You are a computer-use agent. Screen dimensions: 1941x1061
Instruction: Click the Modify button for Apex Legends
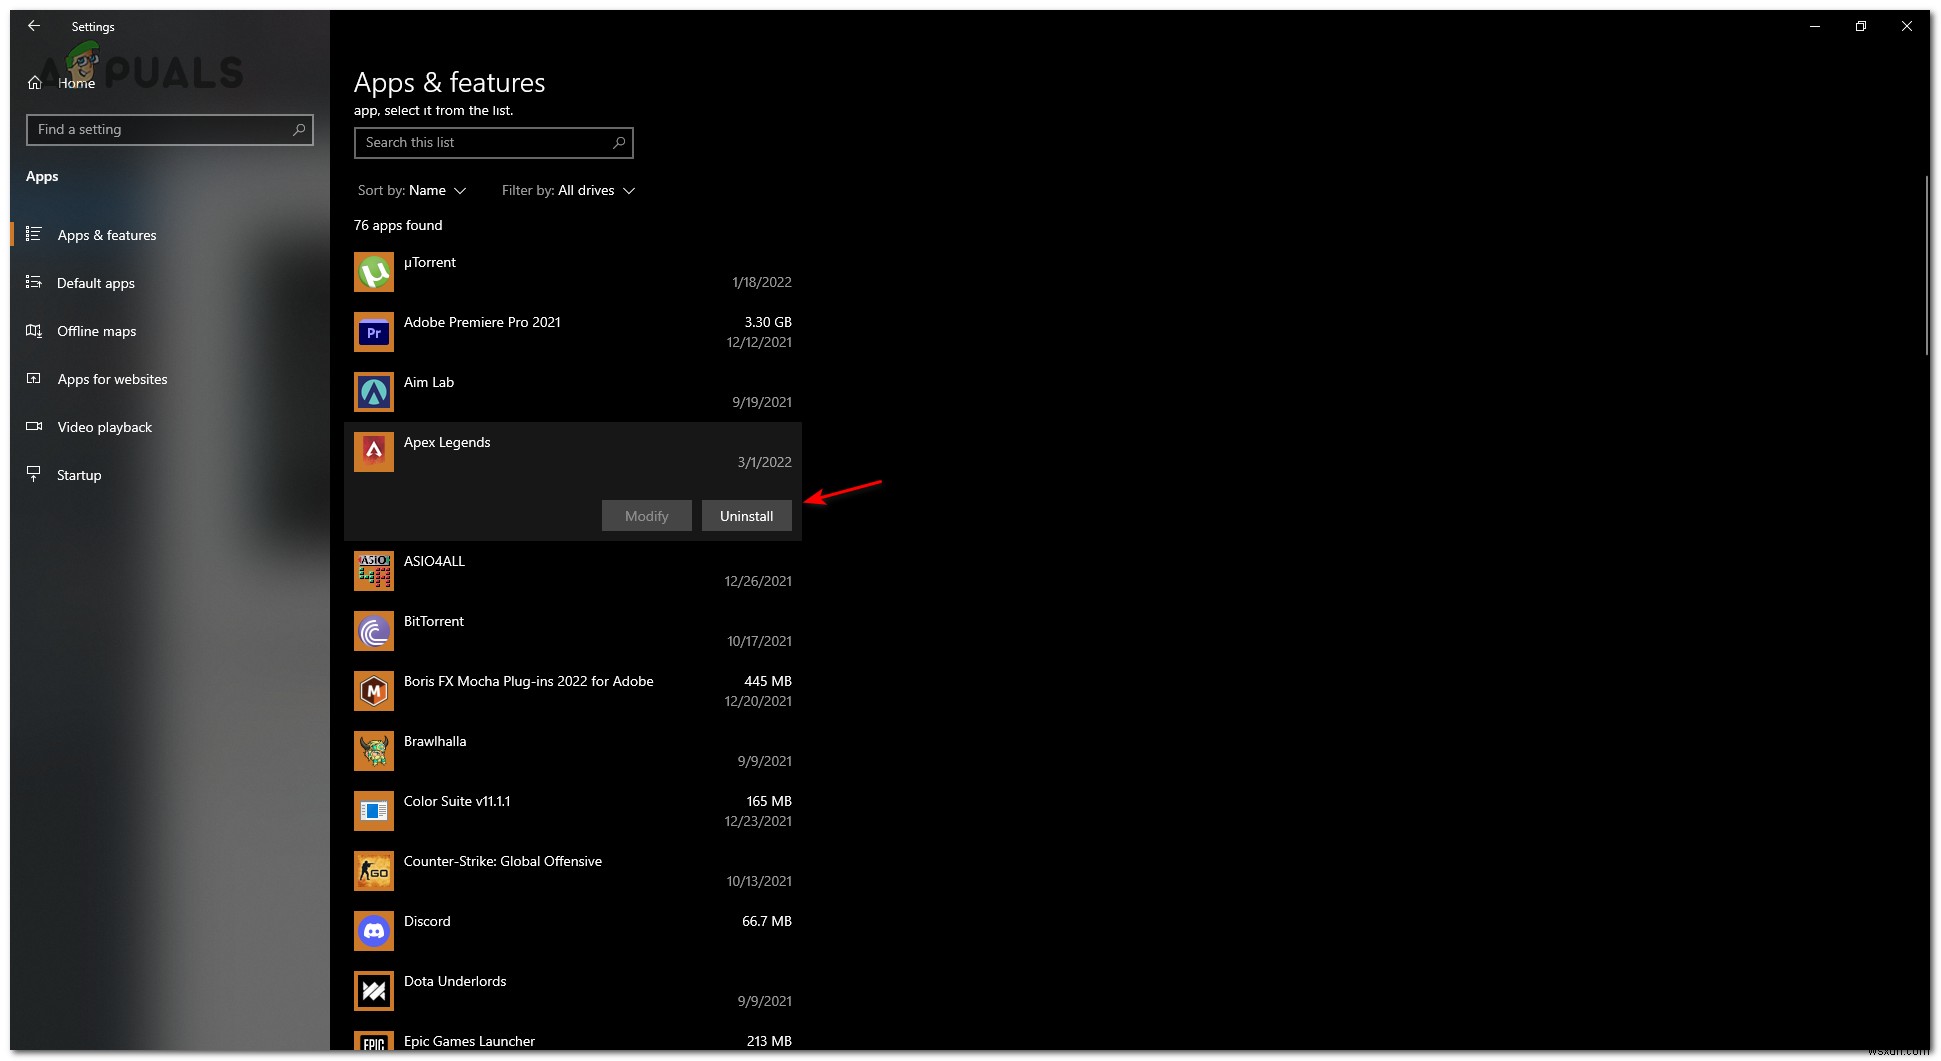click(x=646, y=516)
